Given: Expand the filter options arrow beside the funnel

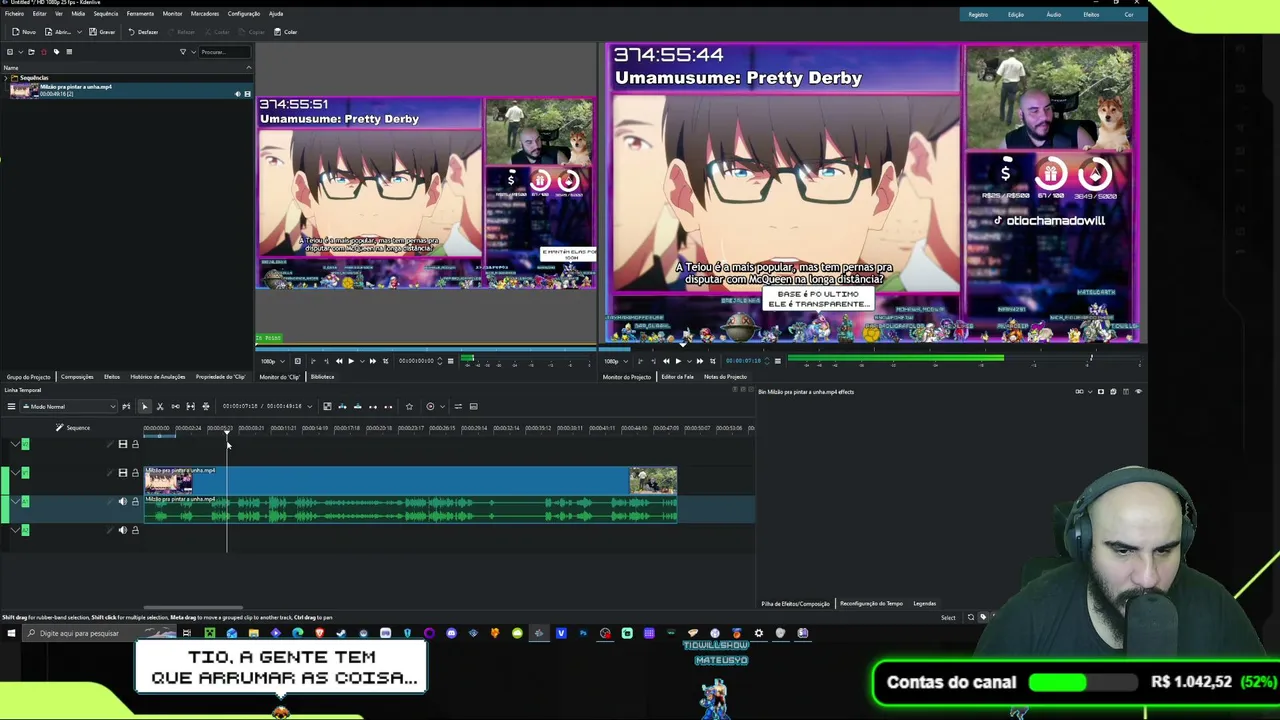Looking at the screenshot, I should (x=192, y=52).
